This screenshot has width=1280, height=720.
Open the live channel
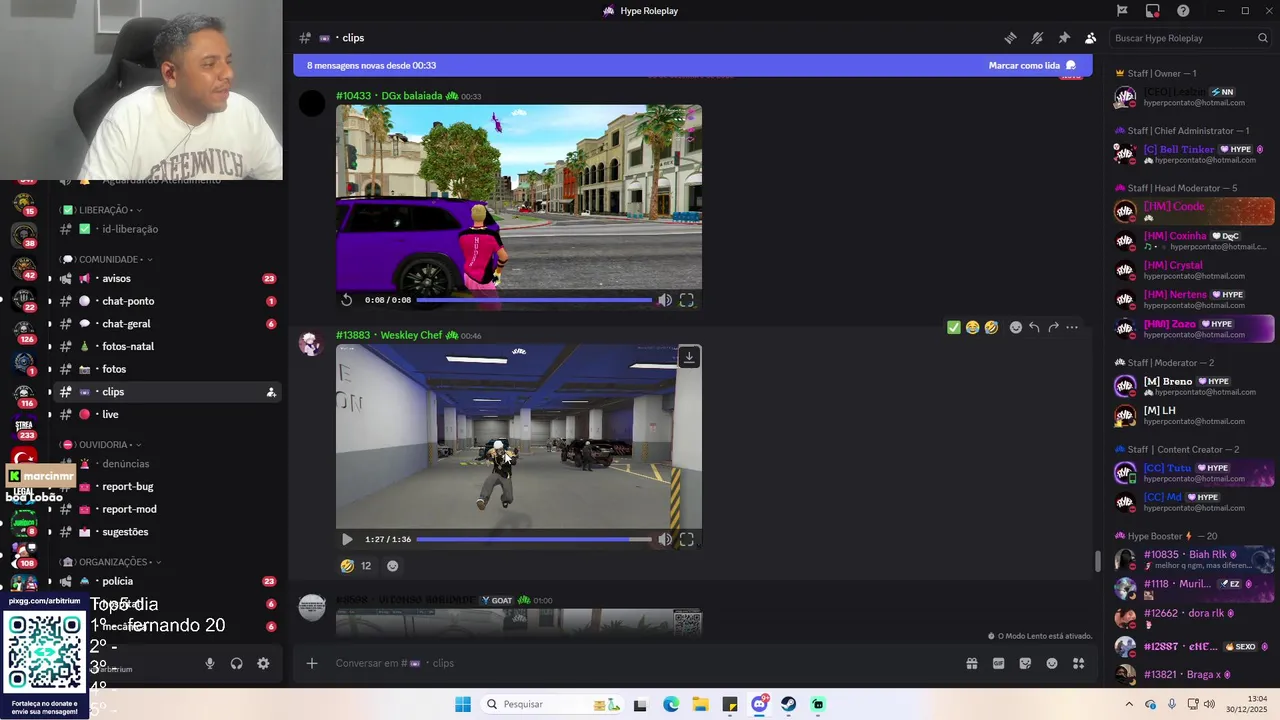tap(167, 414)
